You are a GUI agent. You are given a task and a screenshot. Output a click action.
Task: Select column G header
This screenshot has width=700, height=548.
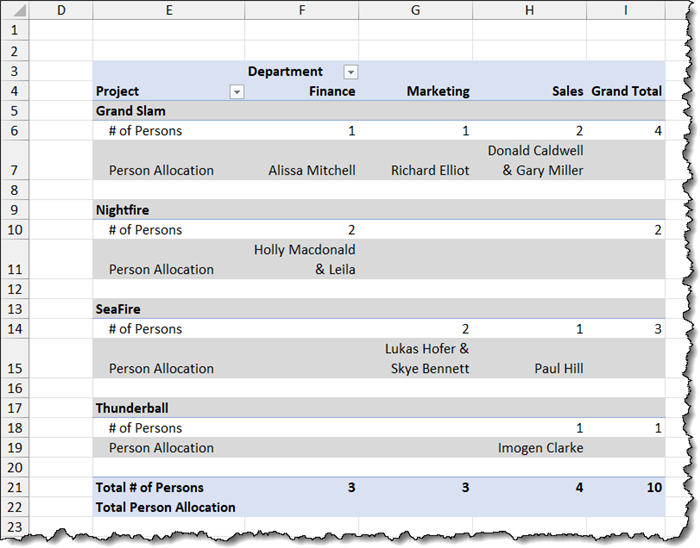tap(415, 10)
